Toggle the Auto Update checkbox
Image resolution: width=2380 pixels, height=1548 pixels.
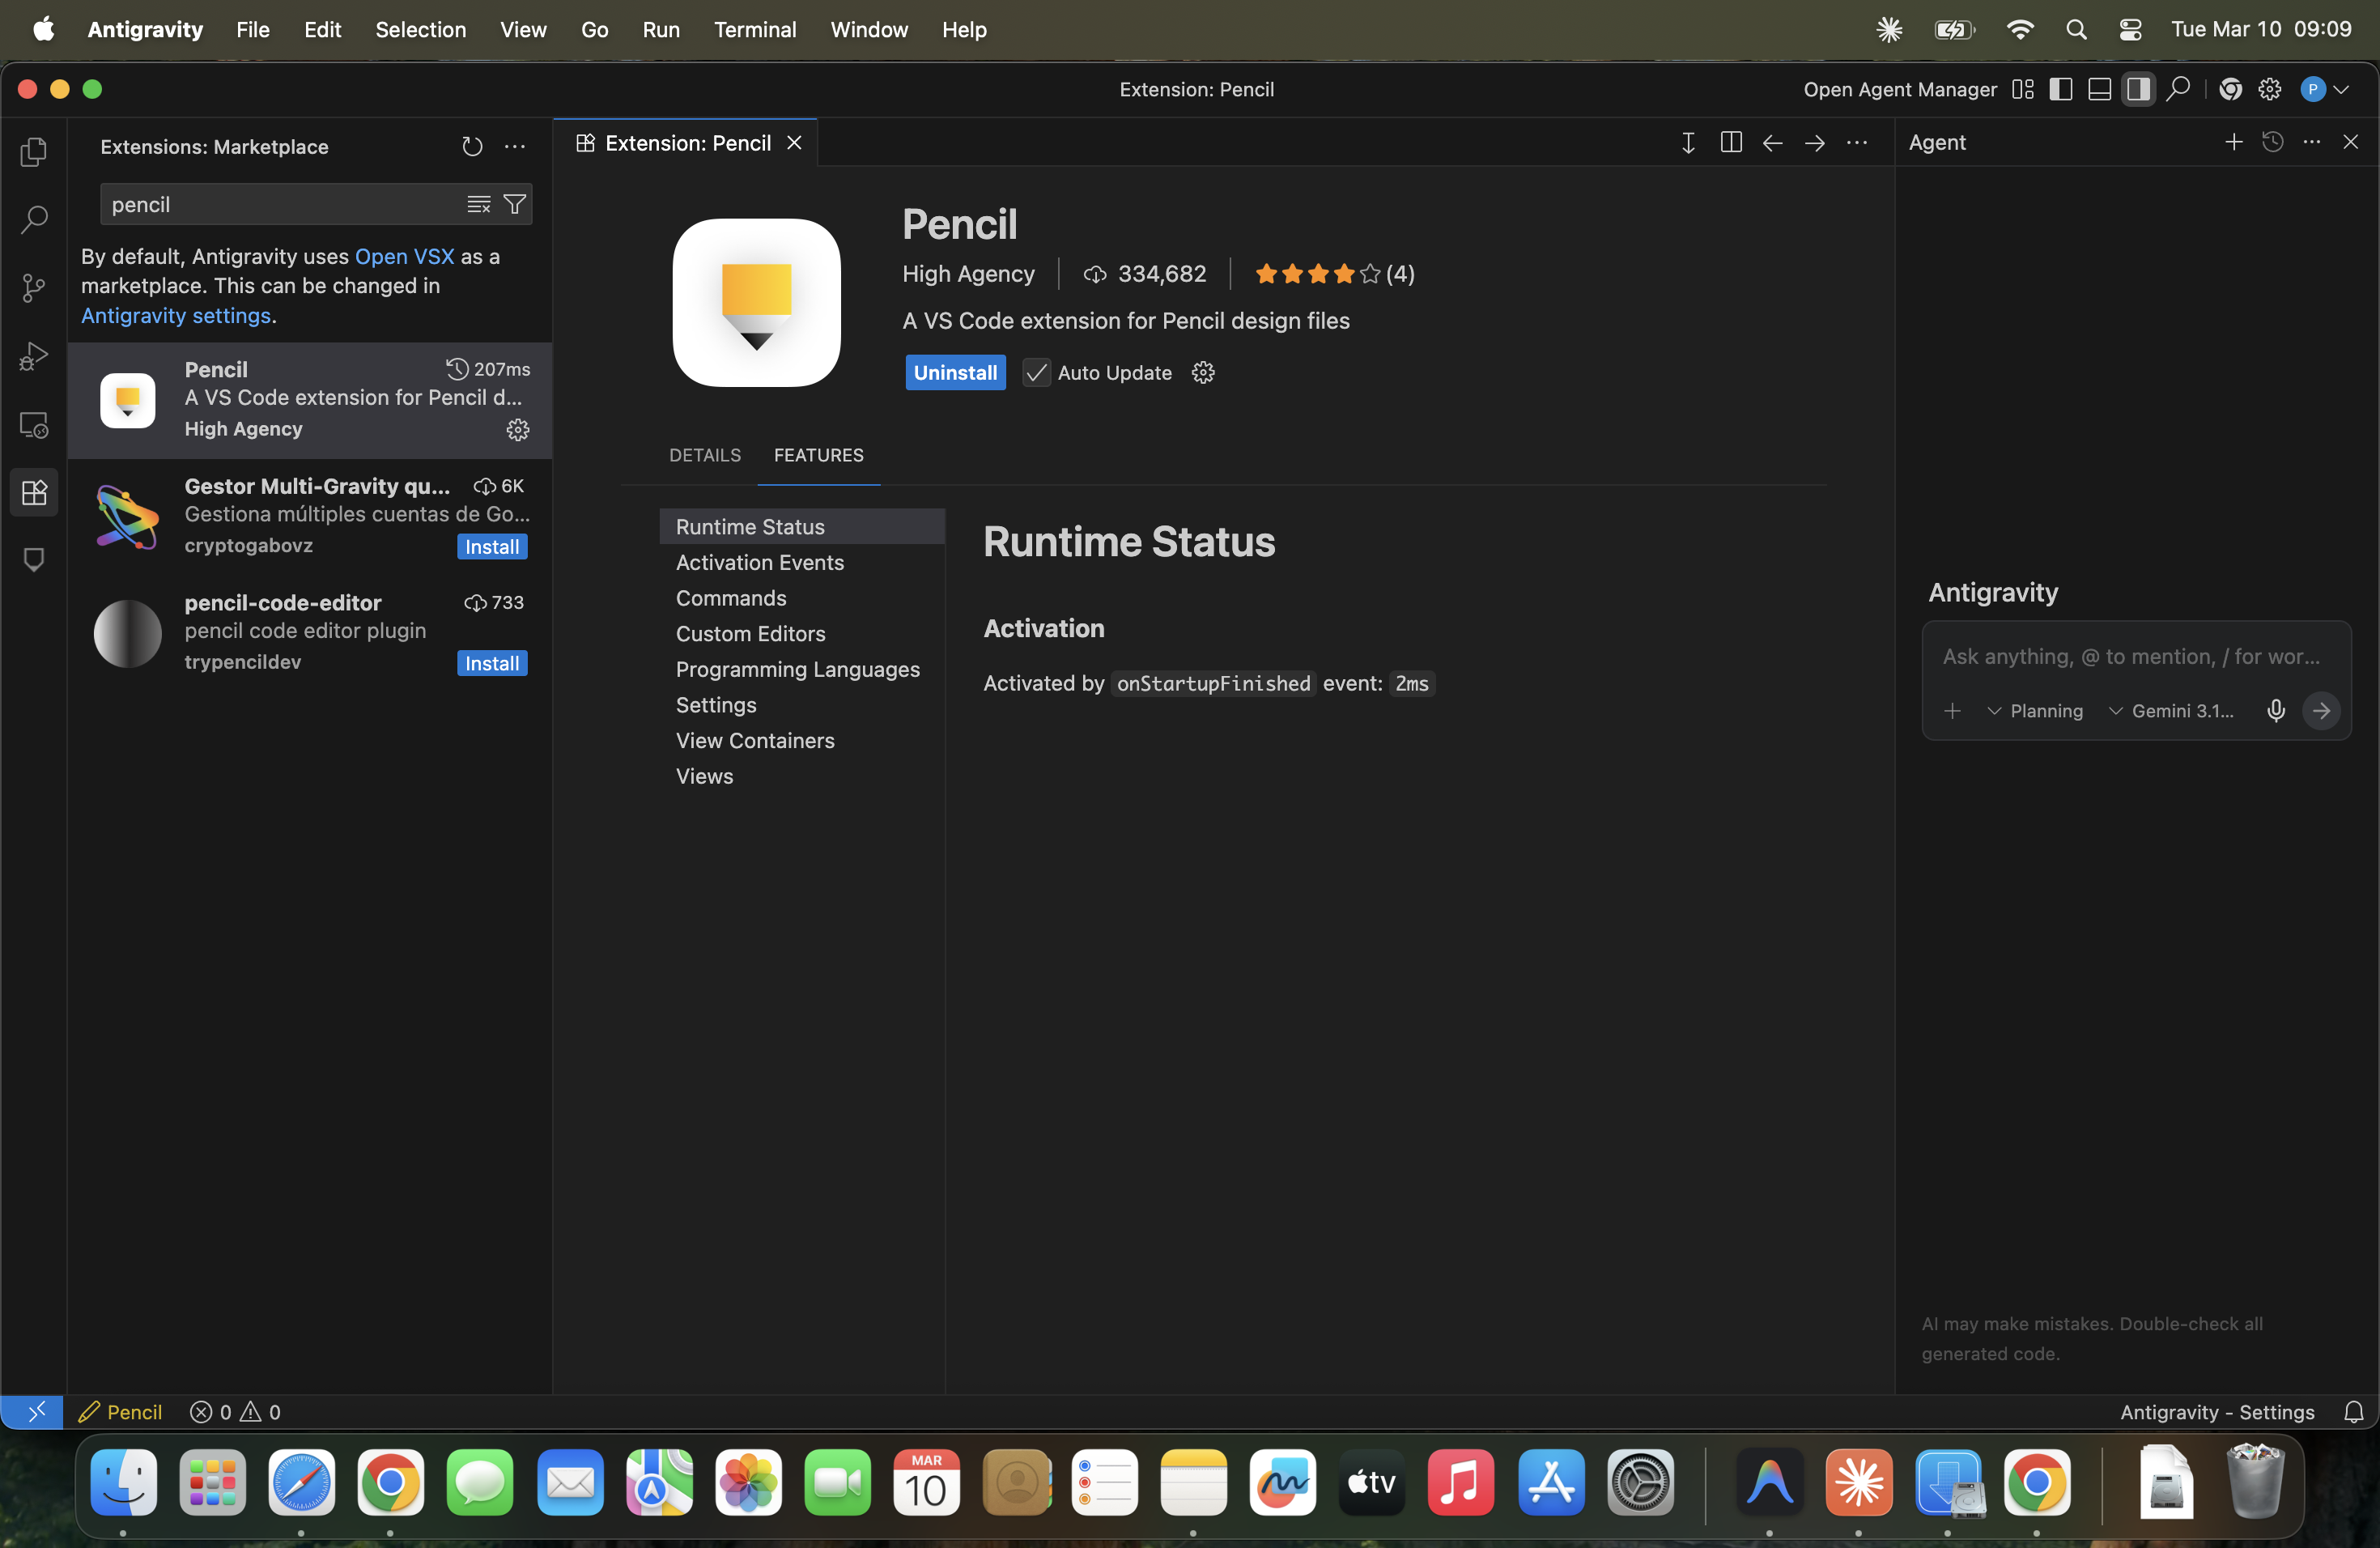(1036, 373)
